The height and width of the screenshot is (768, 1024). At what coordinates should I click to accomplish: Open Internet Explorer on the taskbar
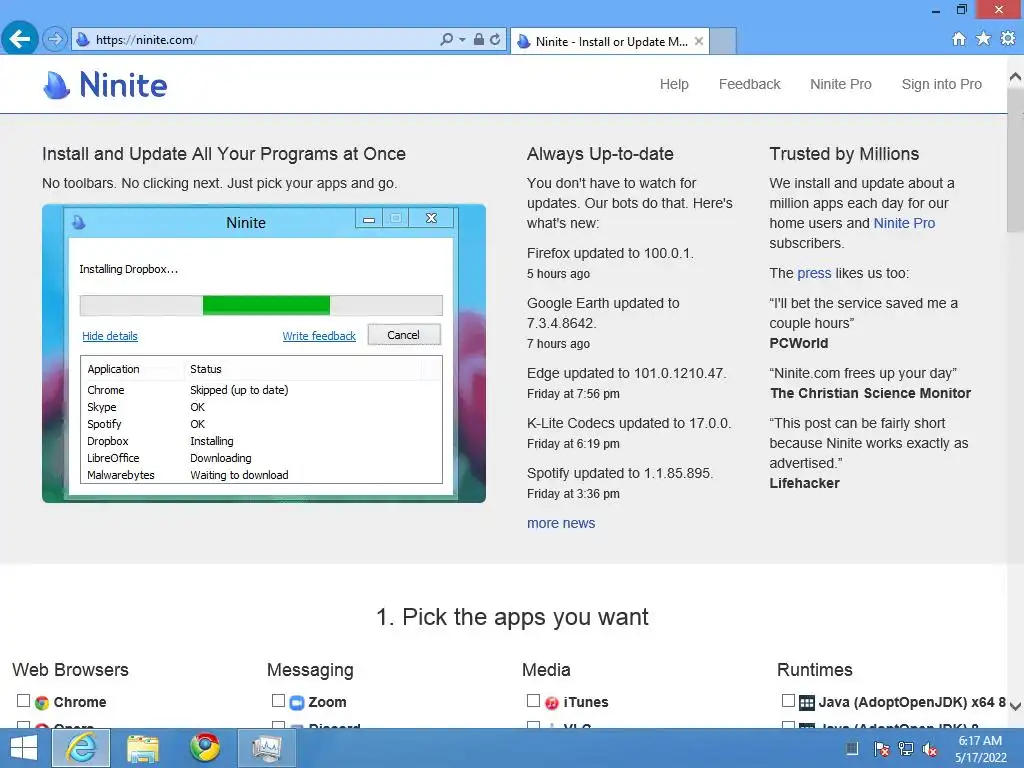click(81, 748)
